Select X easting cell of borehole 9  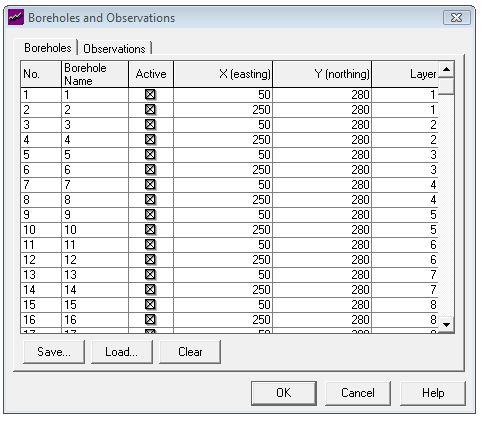point(223,215)
